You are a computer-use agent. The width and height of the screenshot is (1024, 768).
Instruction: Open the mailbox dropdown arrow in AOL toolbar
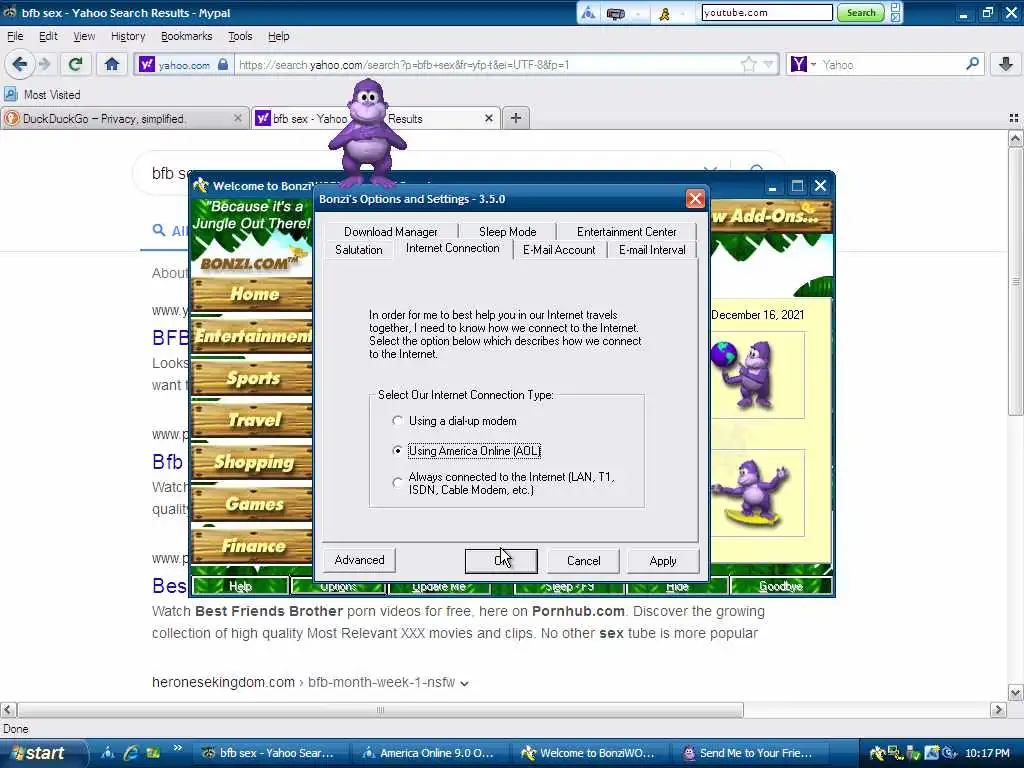(637, 13)
